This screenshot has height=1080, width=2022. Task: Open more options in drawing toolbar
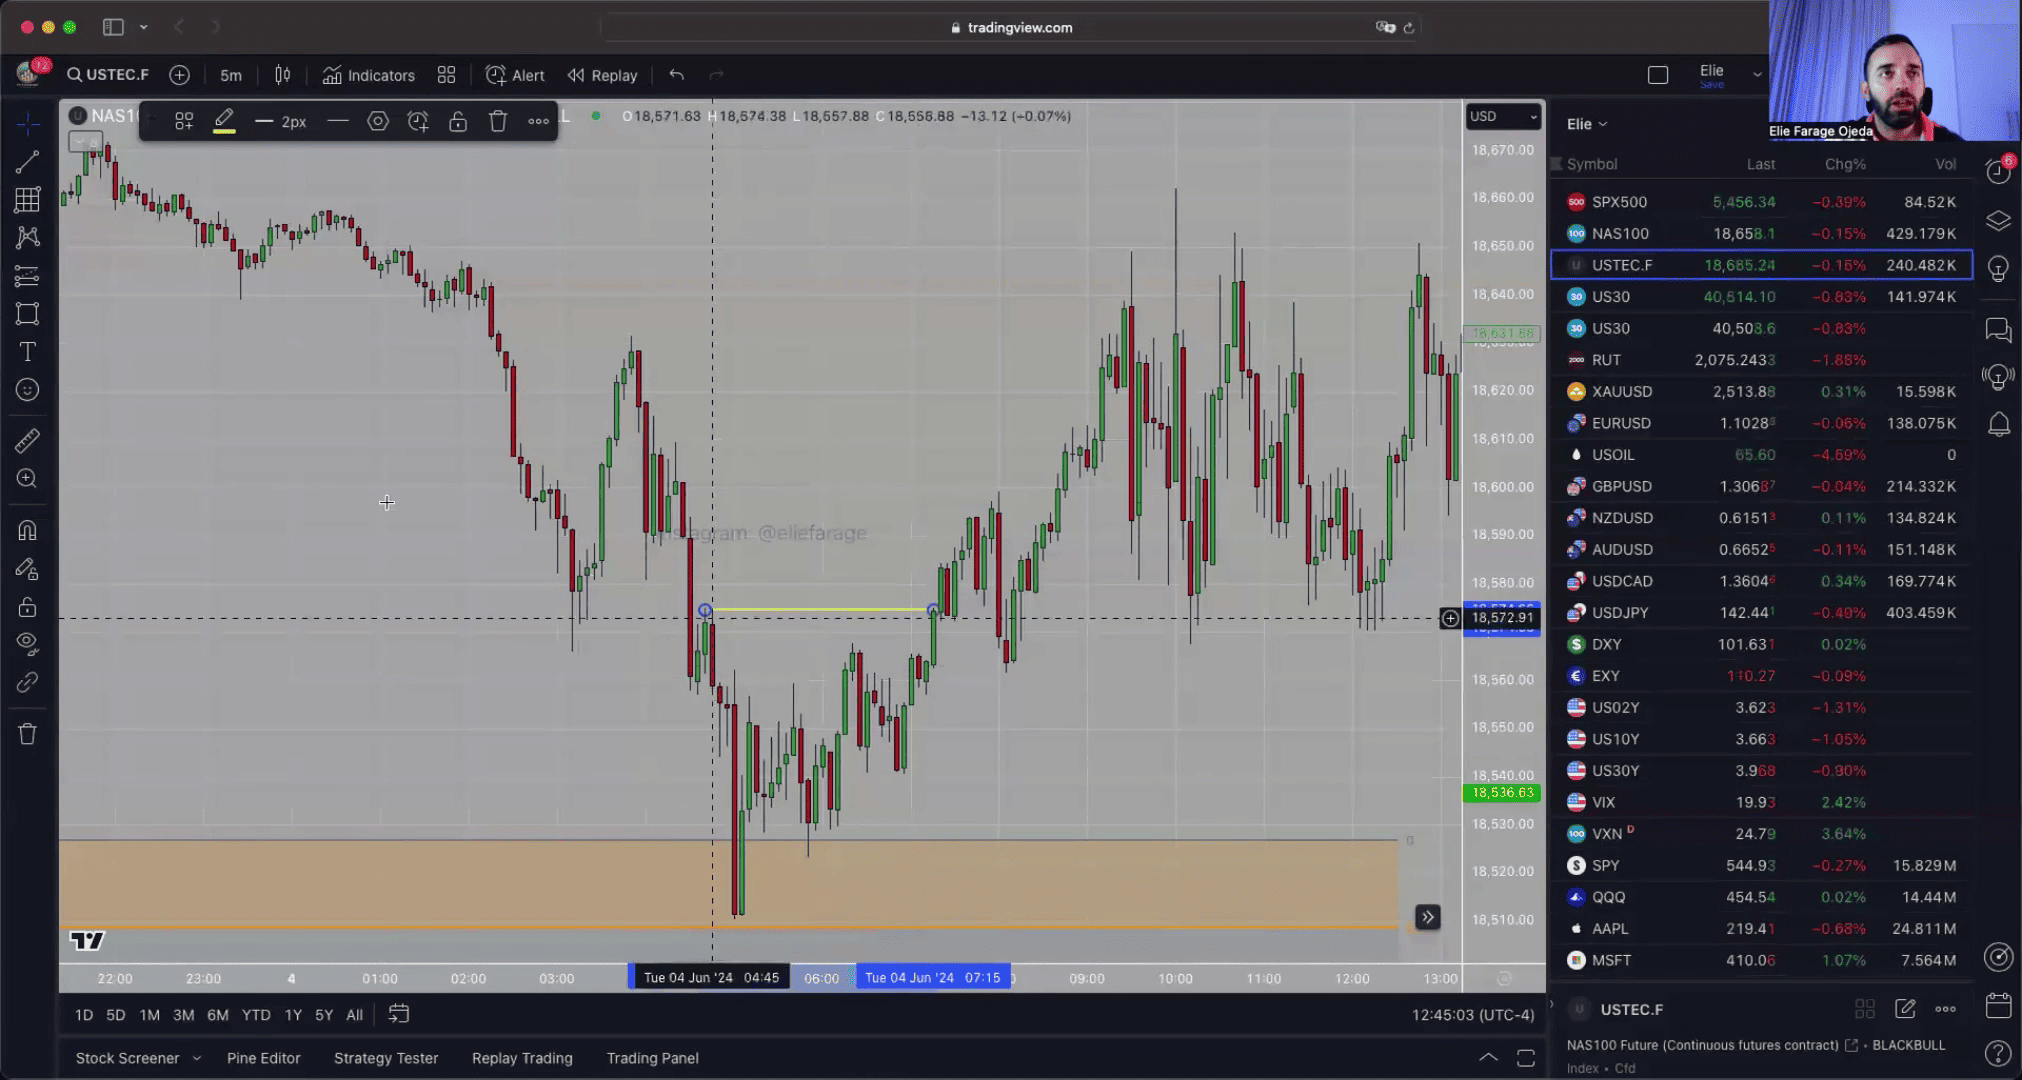coord(538,121)
